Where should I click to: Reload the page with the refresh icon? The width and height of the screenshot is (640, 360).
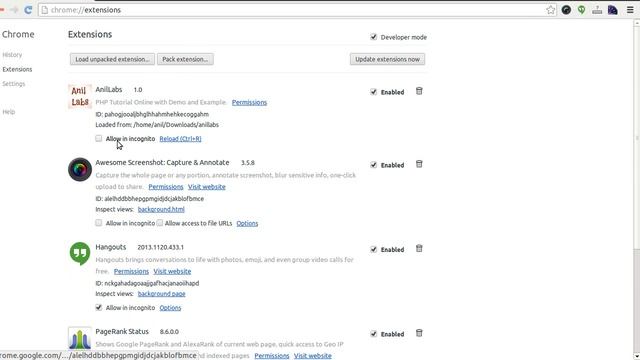coord(28,10)
